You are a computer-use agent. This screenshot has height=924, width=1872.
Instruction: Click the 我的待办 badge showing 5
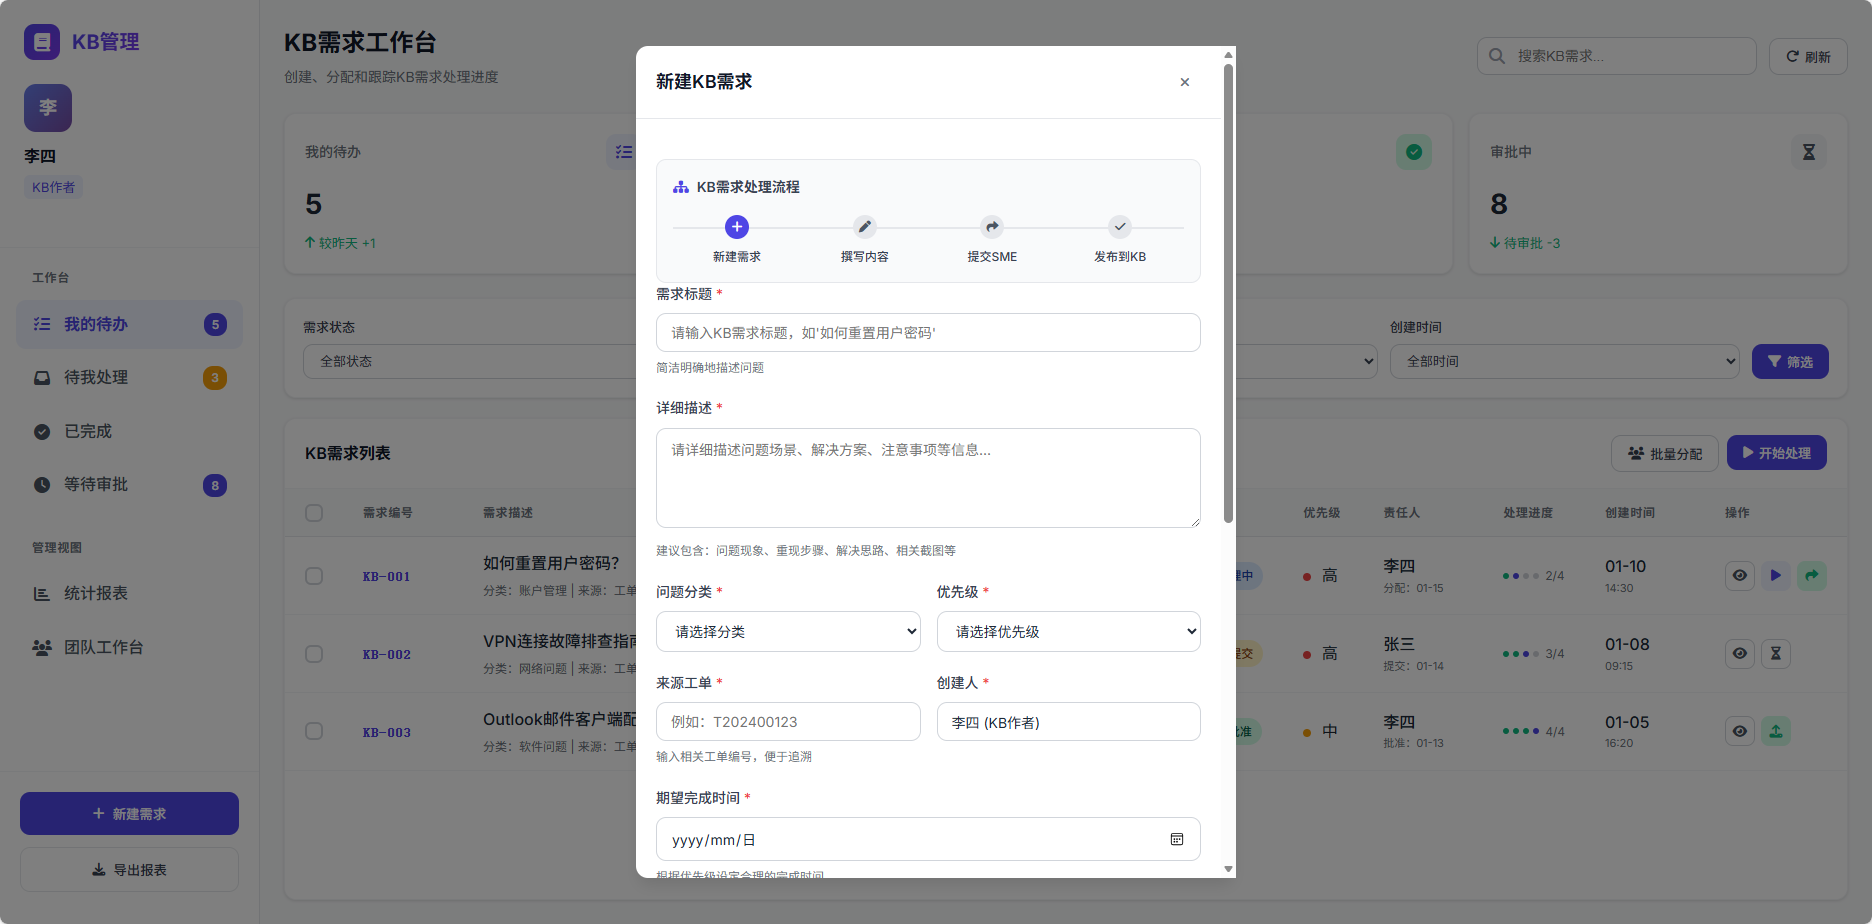(215, 324)
